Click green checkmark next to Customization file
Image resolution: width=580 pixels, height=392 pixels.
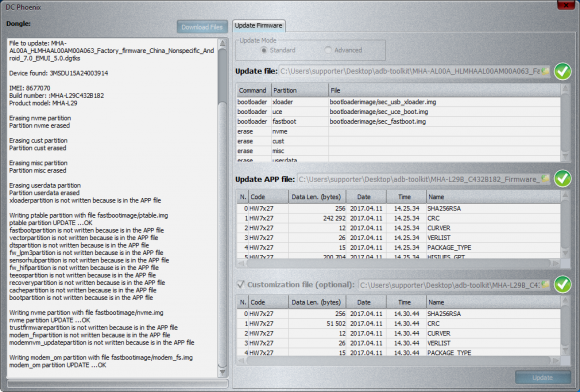coord(563,284)
